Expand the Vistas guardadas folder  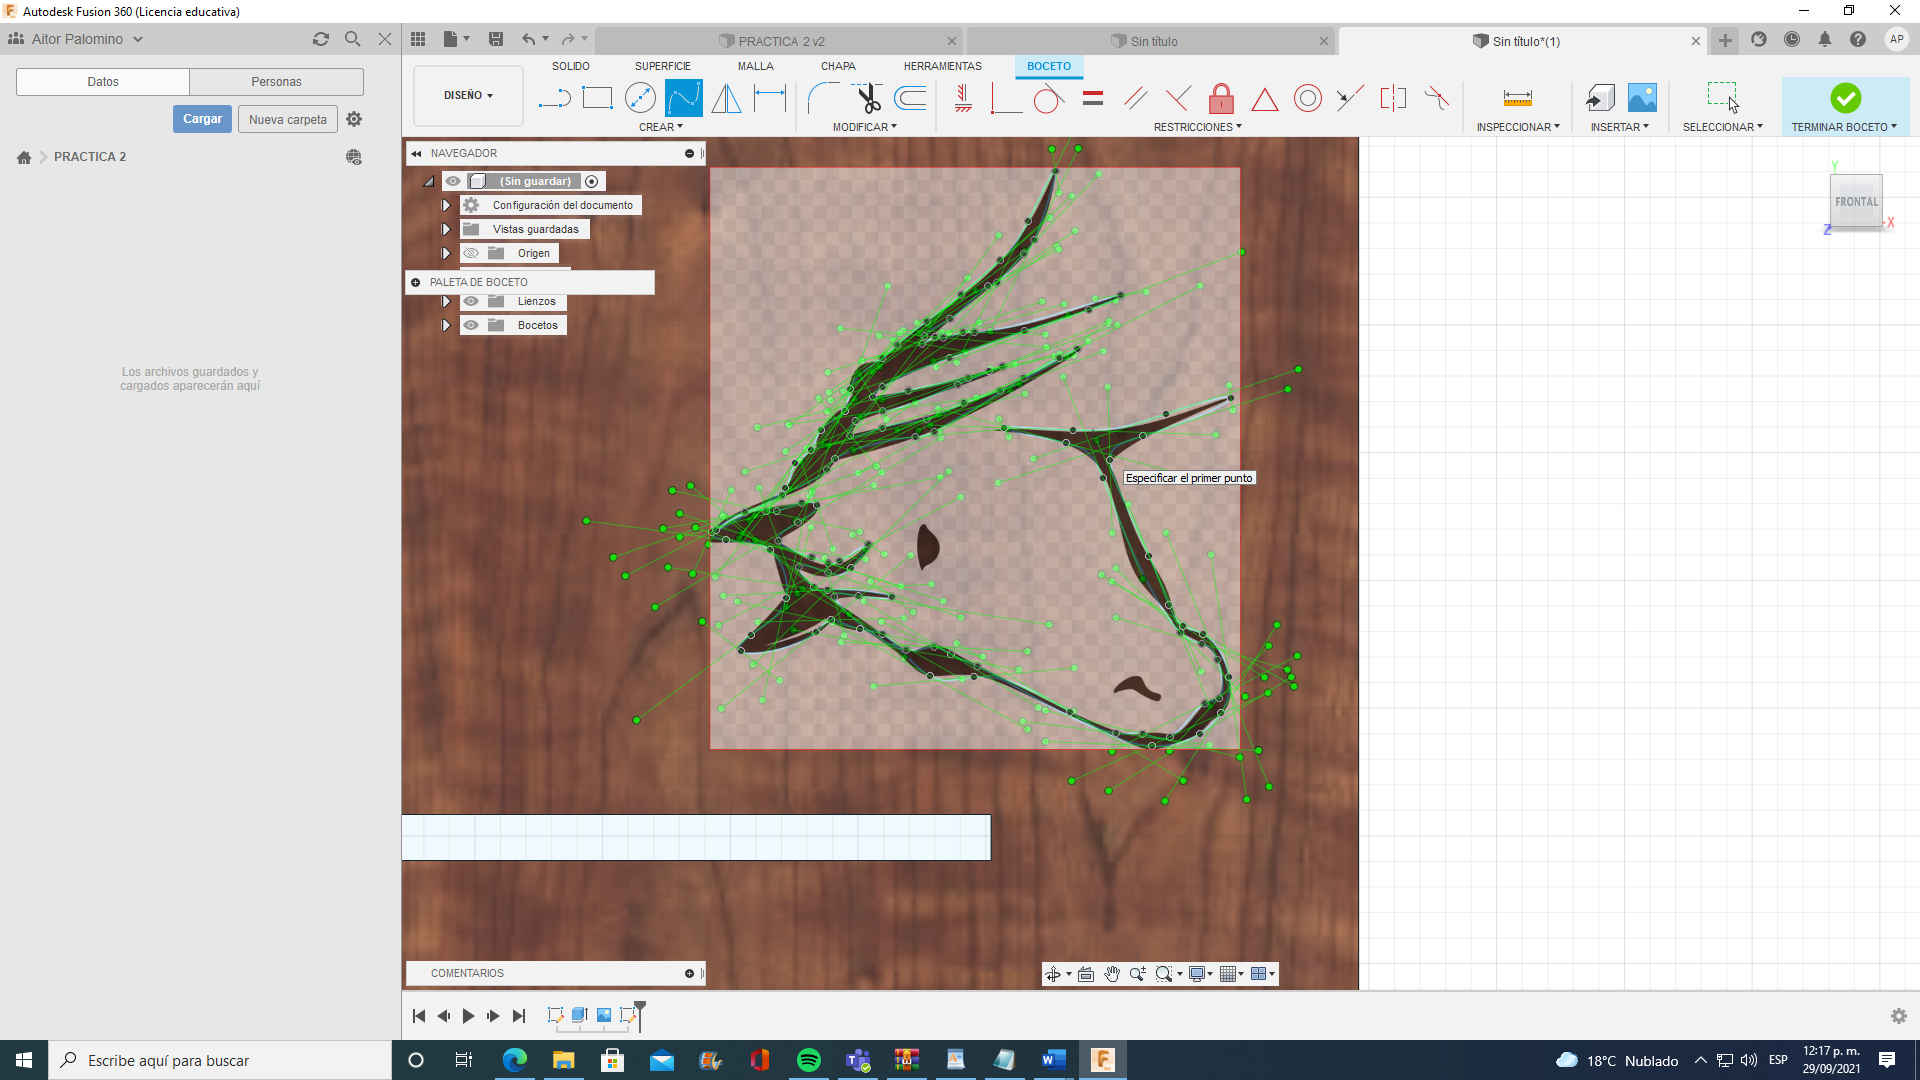click(x=447, y=228)
